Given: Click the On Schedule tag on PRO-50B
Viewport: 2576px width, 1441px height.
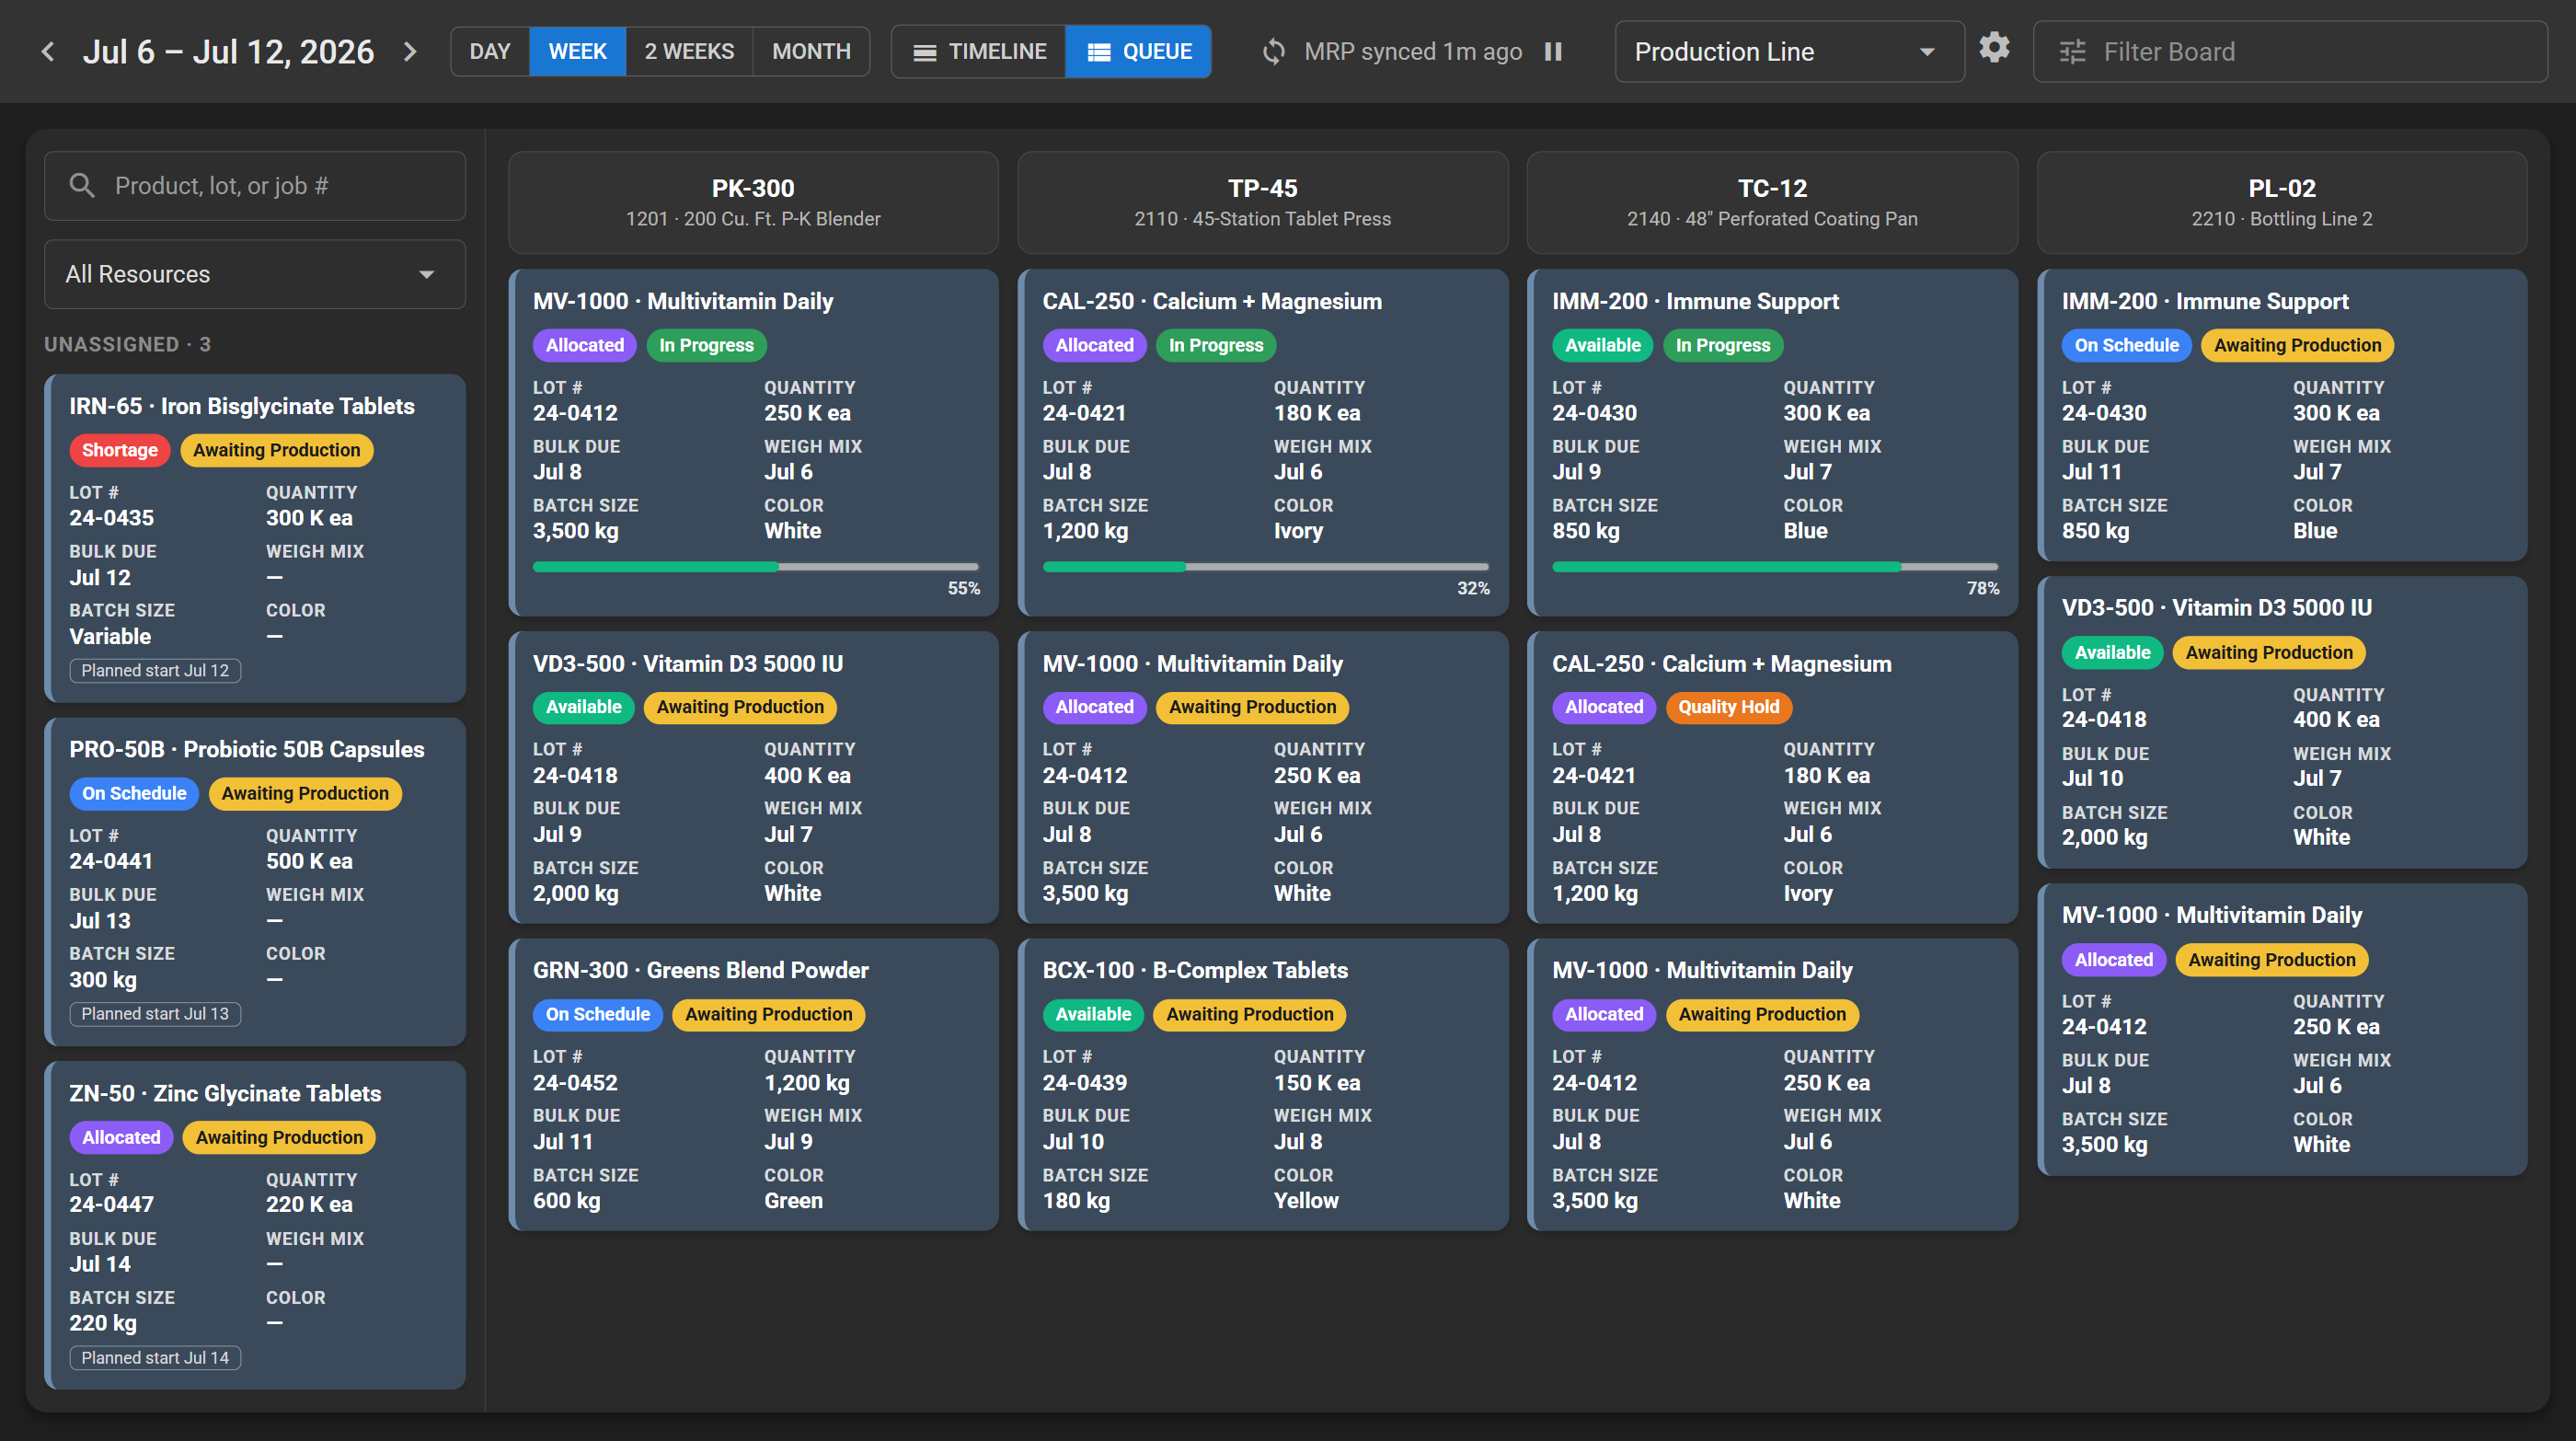Looking at the screenshot, I should click(134, 793).
